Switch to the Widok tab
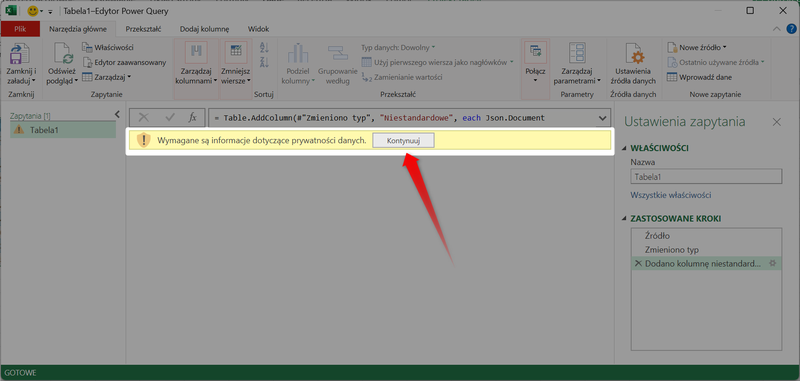The height and width of the screenshot is (381, 800). click(x=258, y=29)
